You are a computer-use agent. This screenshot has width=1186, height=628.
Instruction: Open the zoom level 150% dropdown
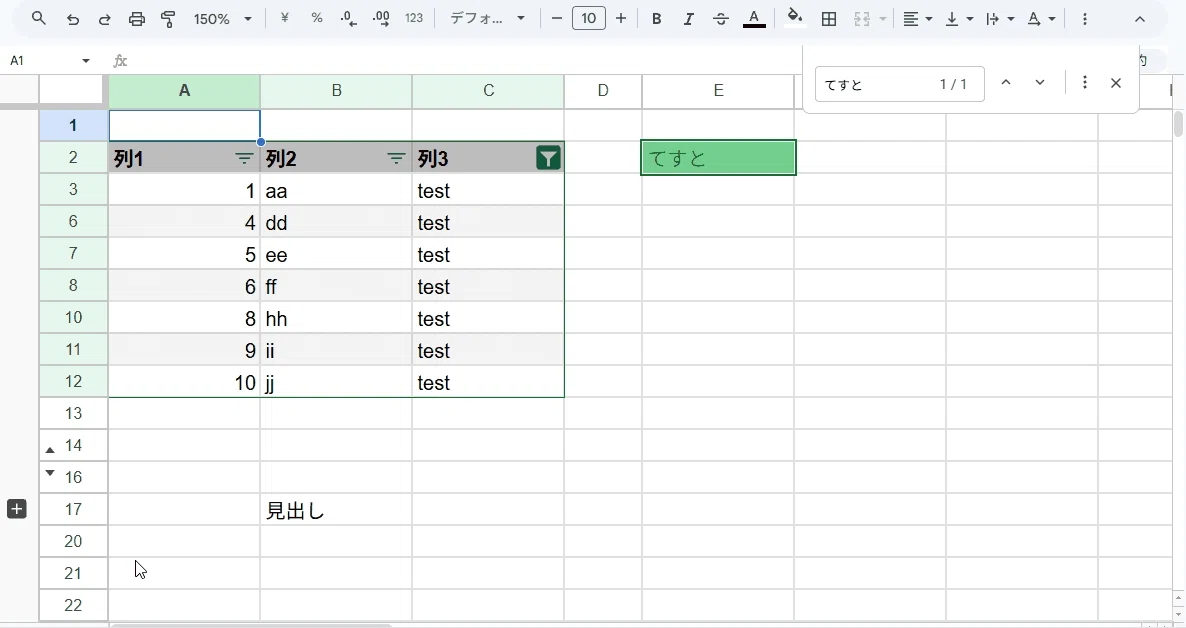(222, 19)
